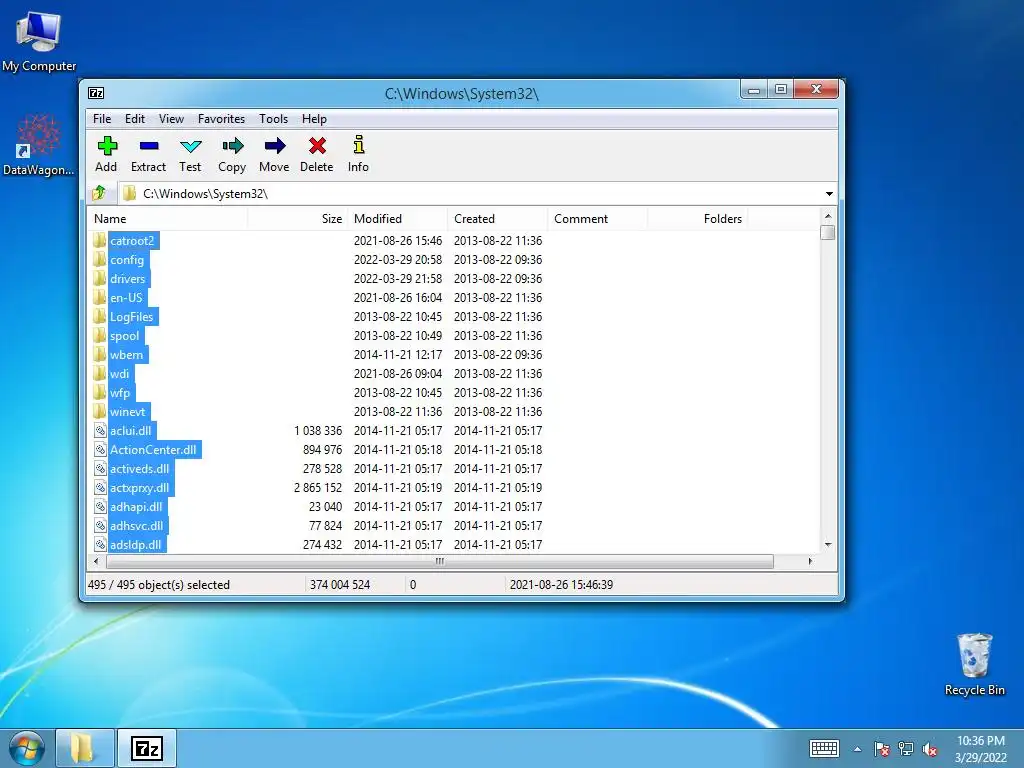Screen dimensions: 1024x768
Task: Click the Copy toolbar icon
Action: click(x=232, y=146)
